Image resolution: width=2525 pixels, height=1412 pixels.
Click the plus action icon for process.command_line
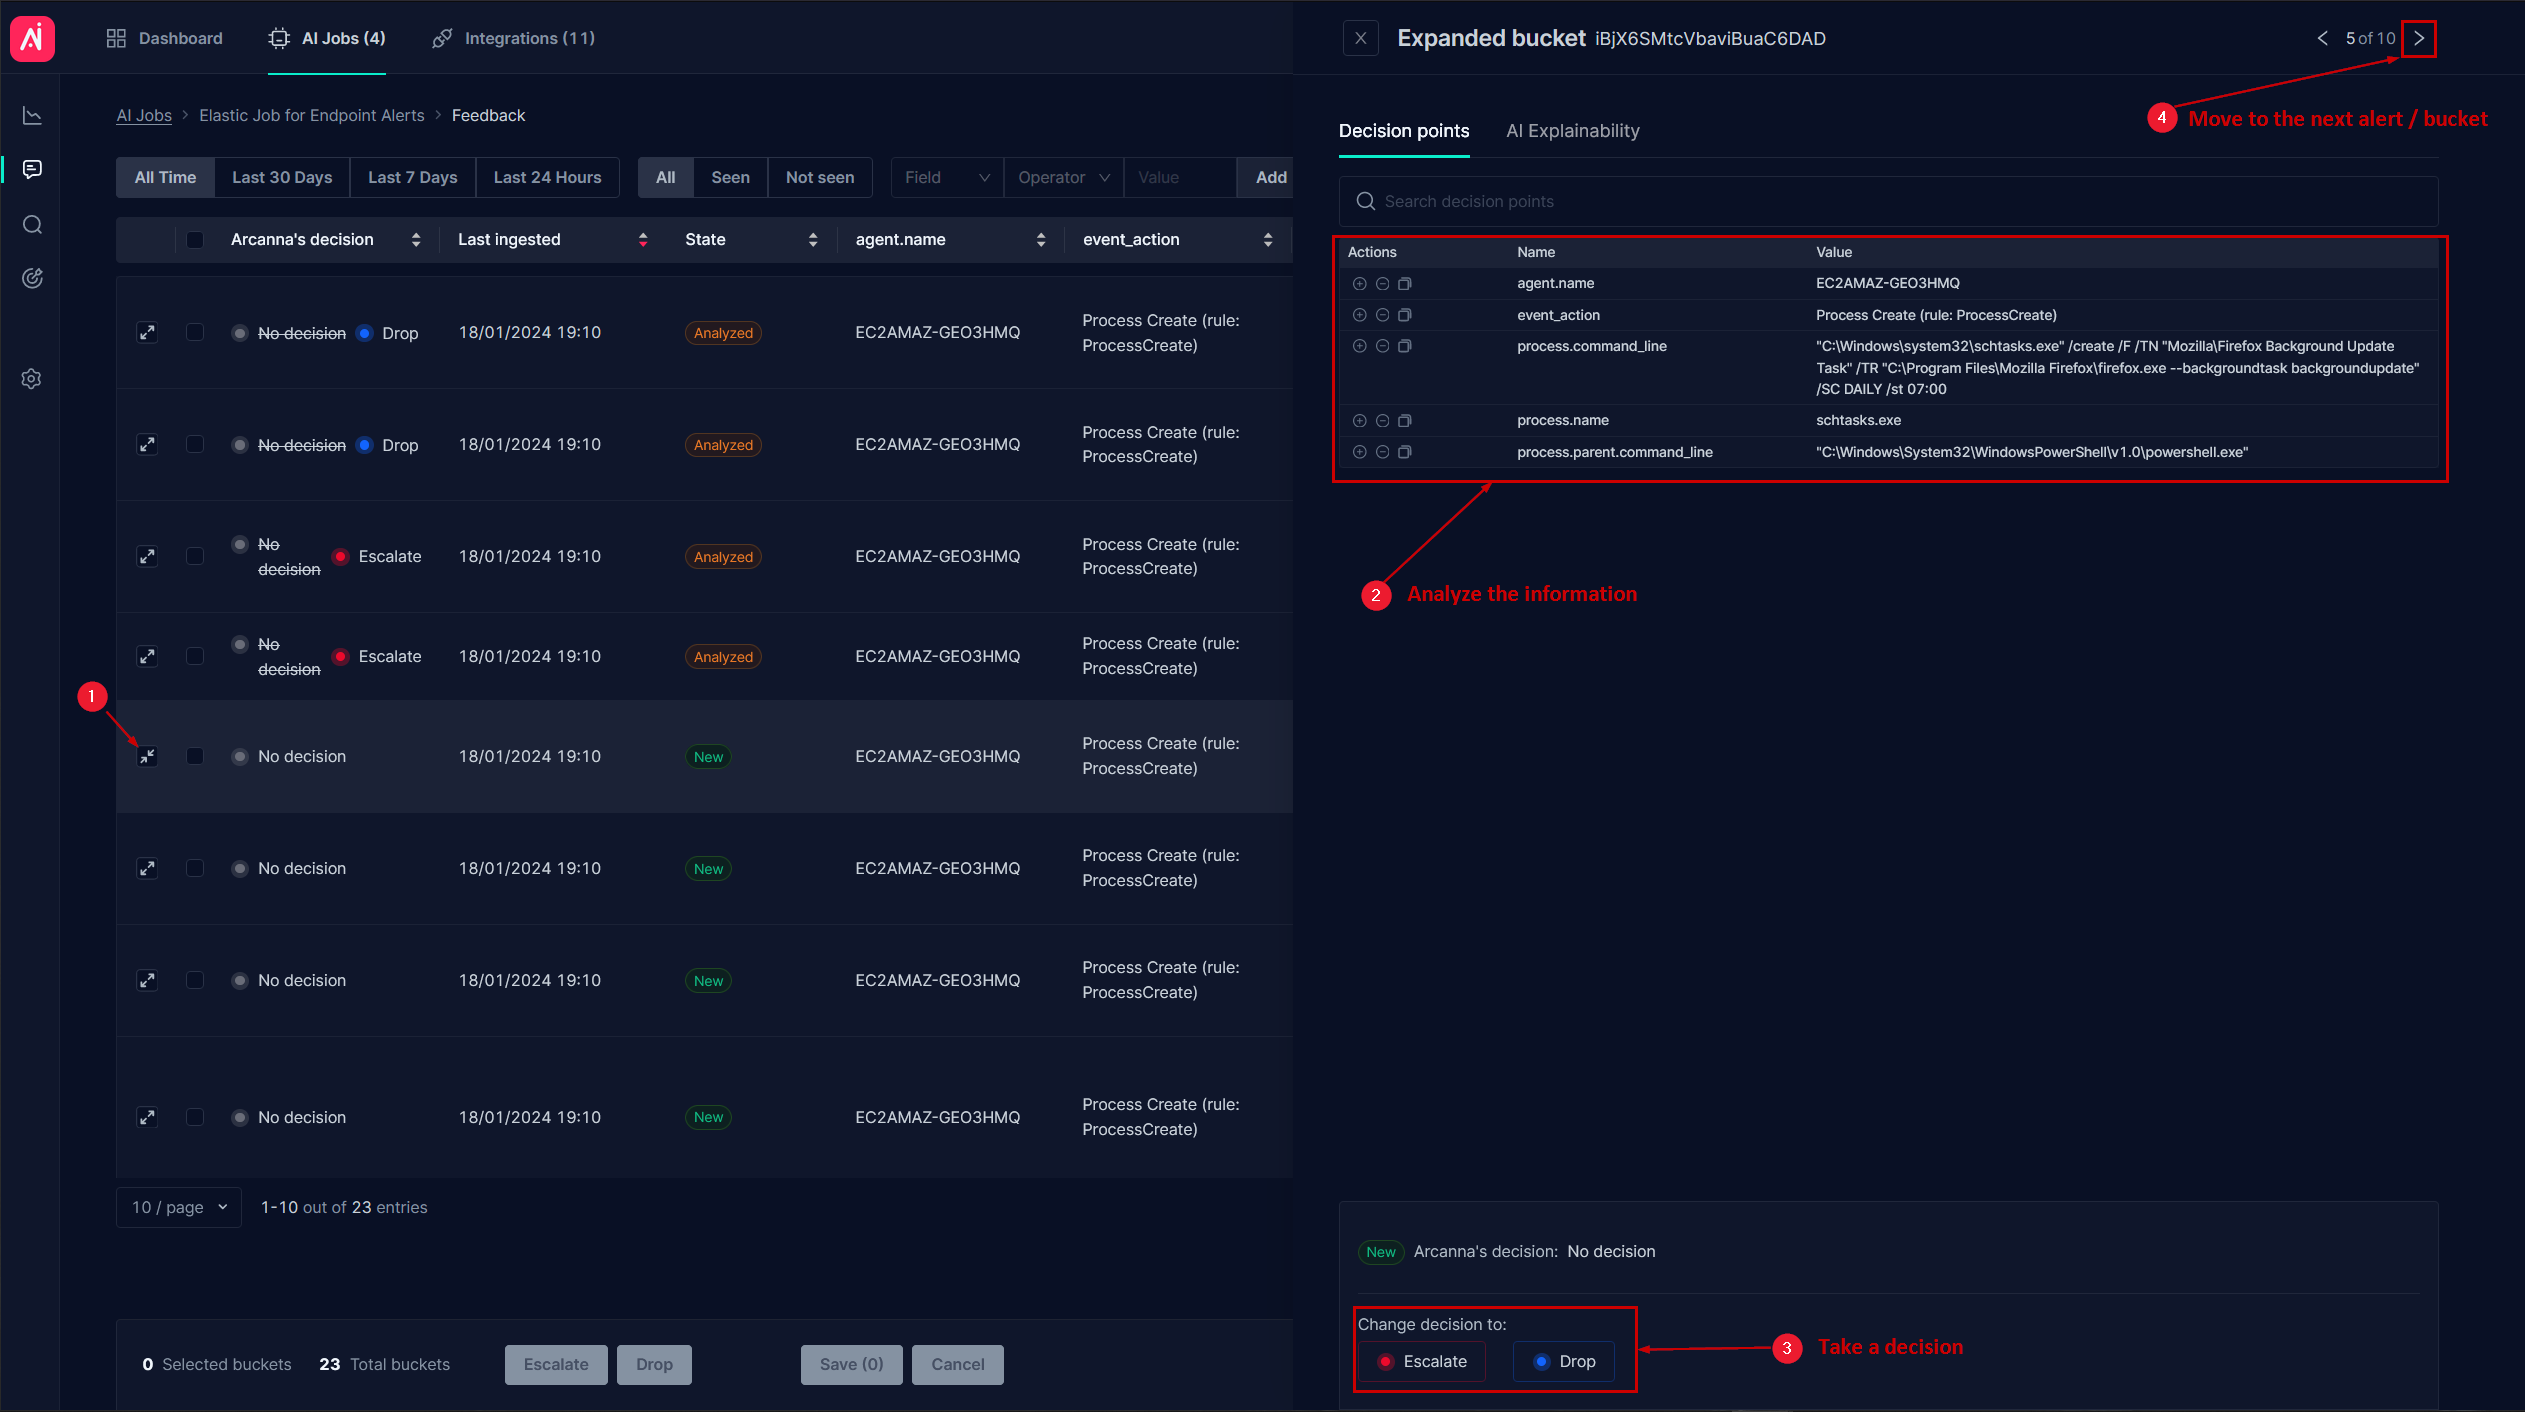(x=1360, y=346)
